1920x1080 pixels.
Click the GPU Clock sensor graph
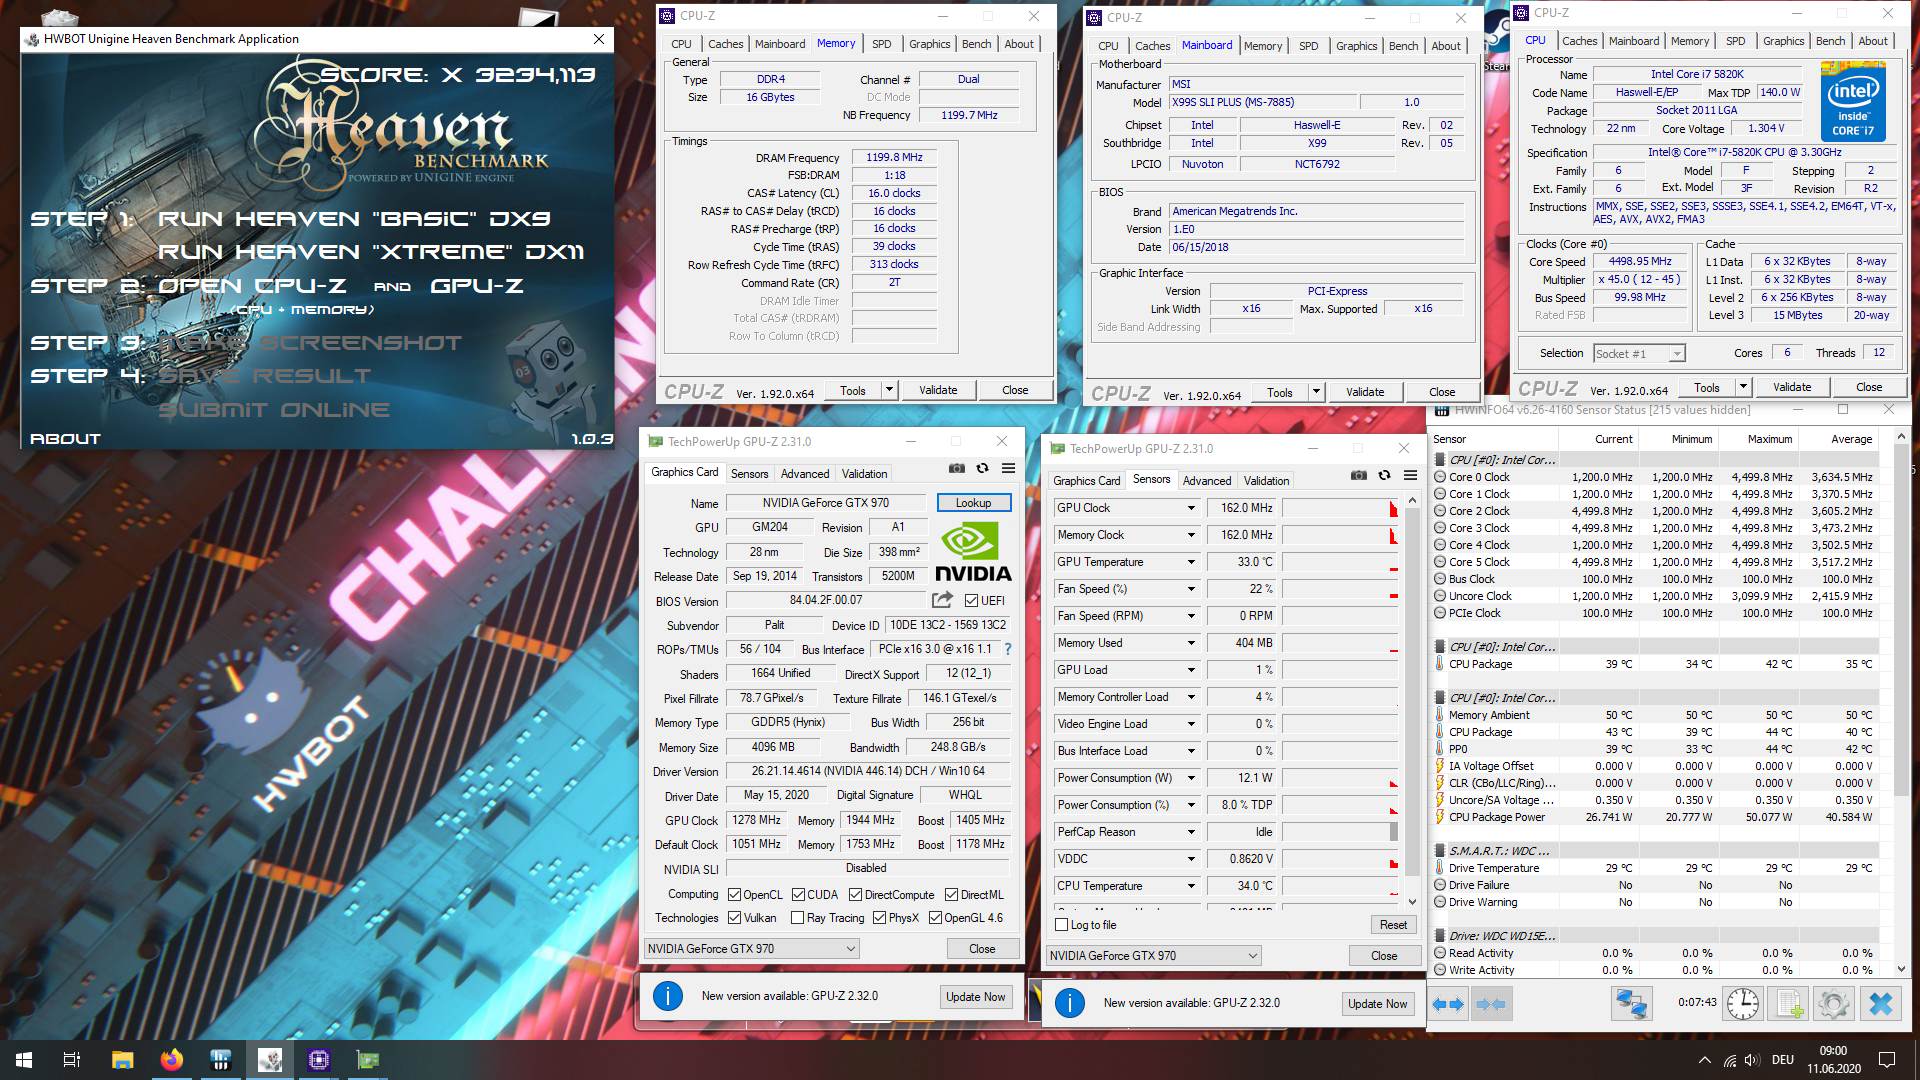tap(1340, 508)
